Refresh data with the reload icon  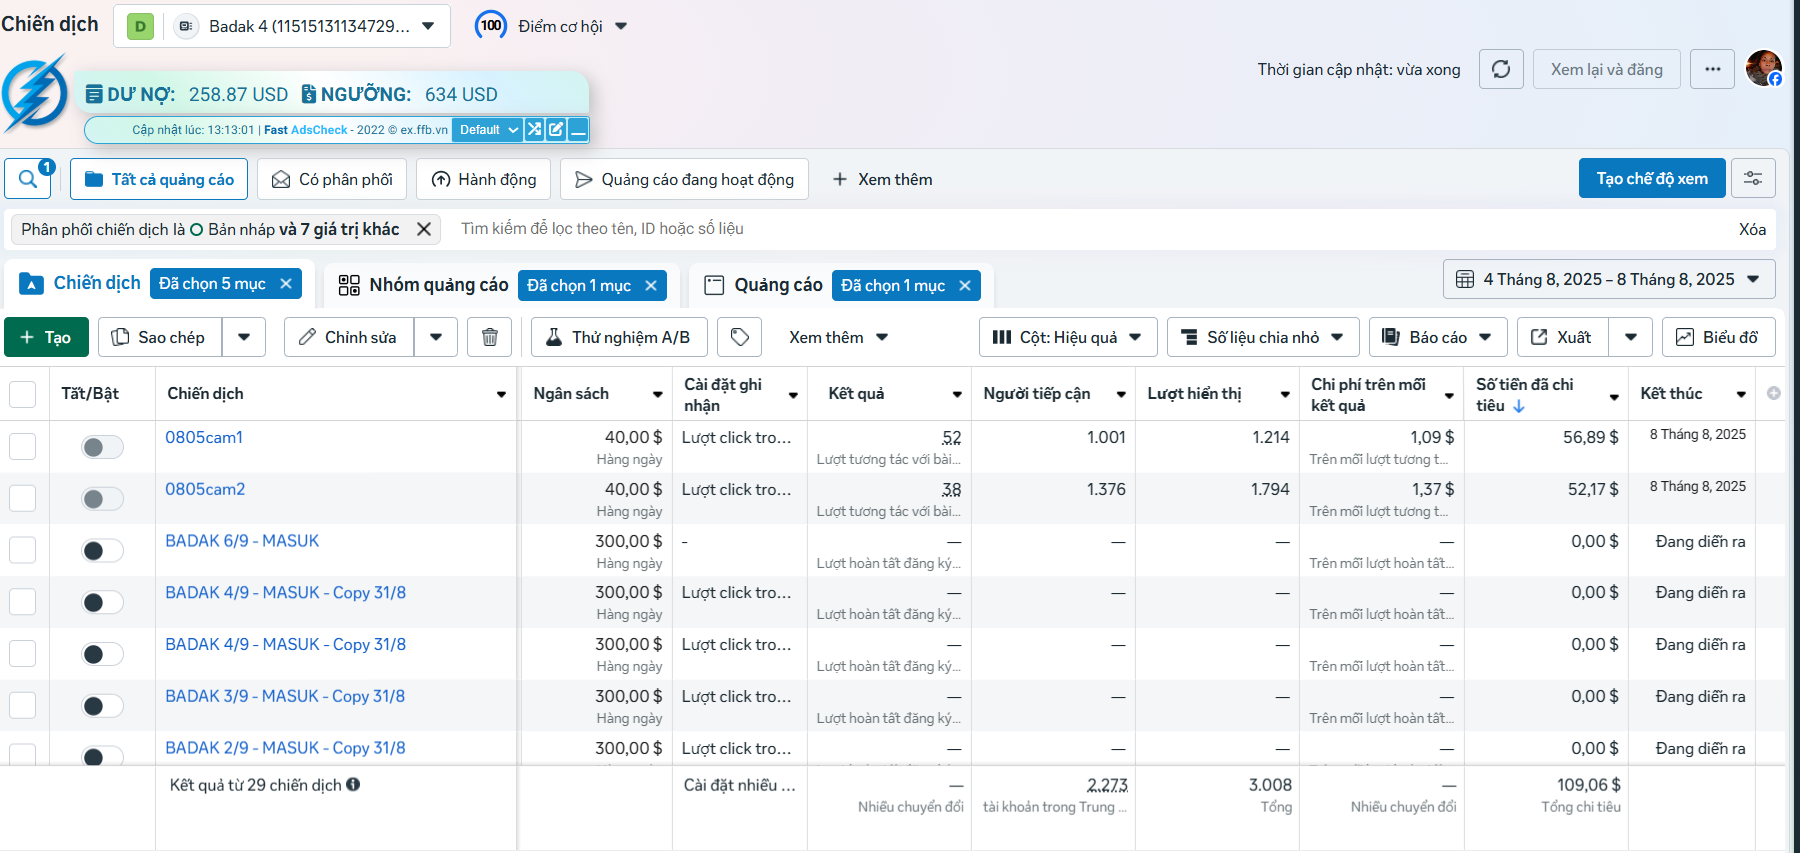coord(1501,69)
